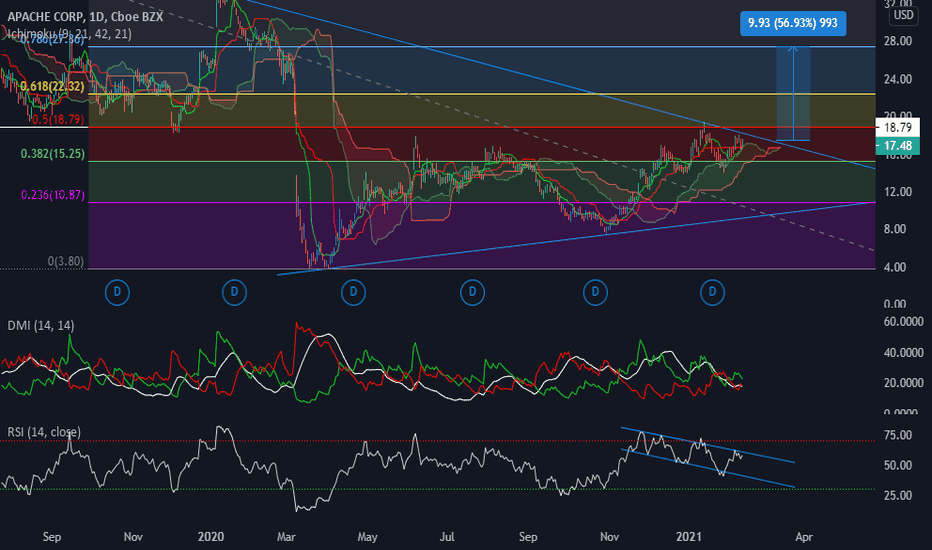This screenshot has height=550, width=932.
Task: Select the 0.786(27.86) Fibonacci level label
Action: pyautogui.click(x=52, y=40)
